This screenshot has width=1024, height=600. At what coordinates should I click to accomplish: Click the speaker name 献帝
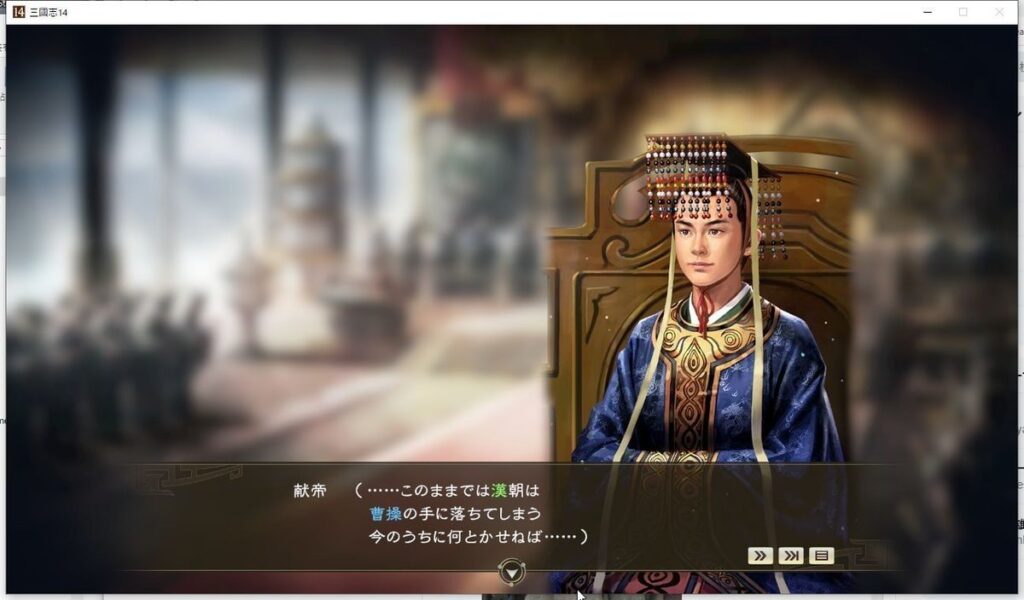310,490
